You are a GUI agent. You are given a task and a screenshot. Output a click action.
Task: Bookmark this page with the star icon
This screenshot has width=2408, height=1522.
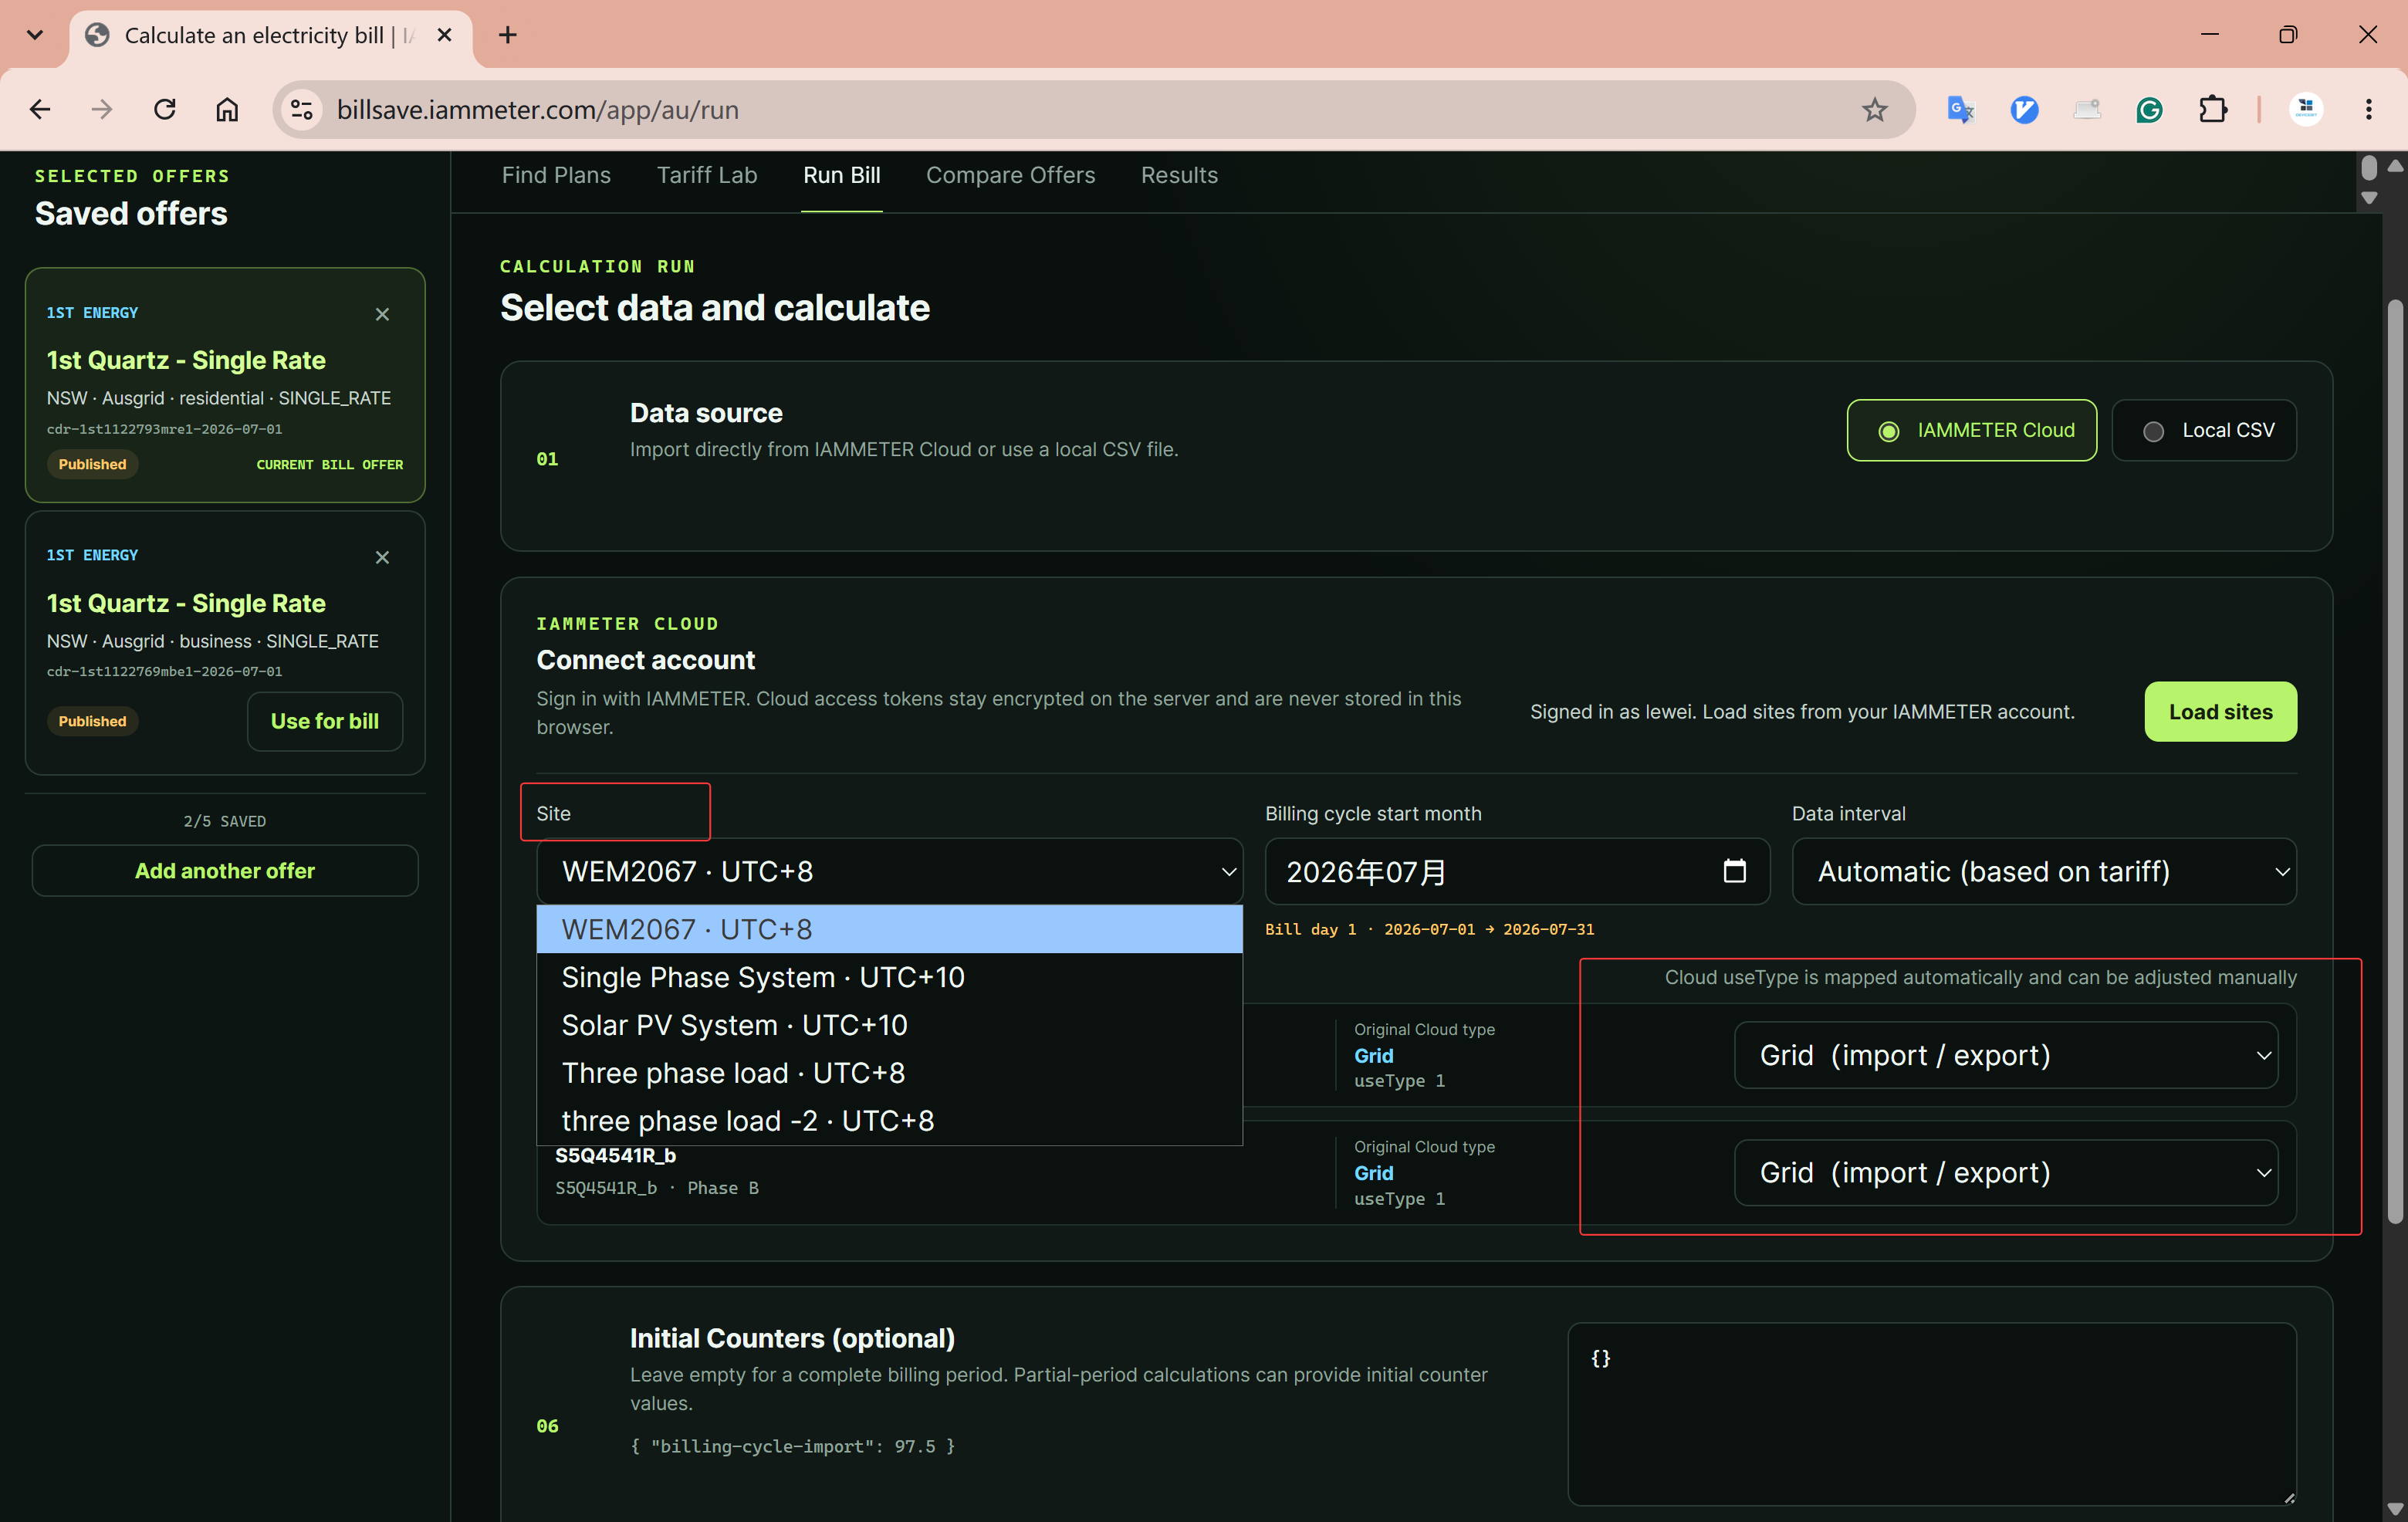(1874, 109)
